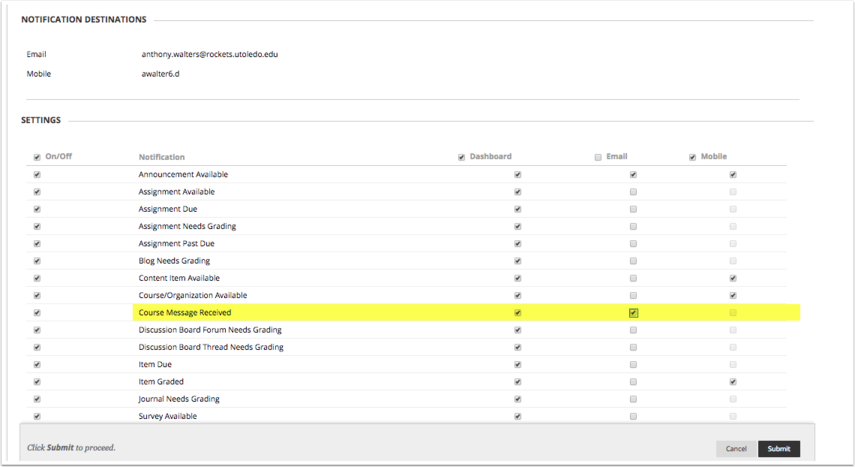Uncheck Dashboard for Assignment Past Due
Viewport: 855px width, 467px height.
(x=517, y=243)
